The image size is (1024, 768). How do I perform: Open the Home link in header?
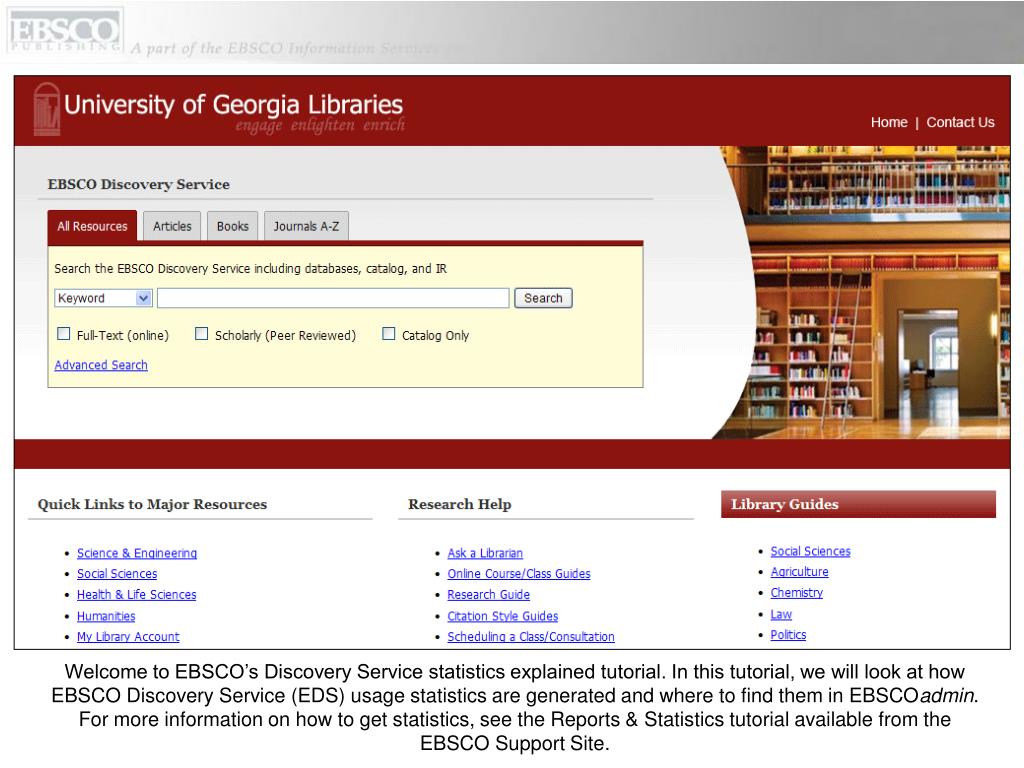point(889,122)
